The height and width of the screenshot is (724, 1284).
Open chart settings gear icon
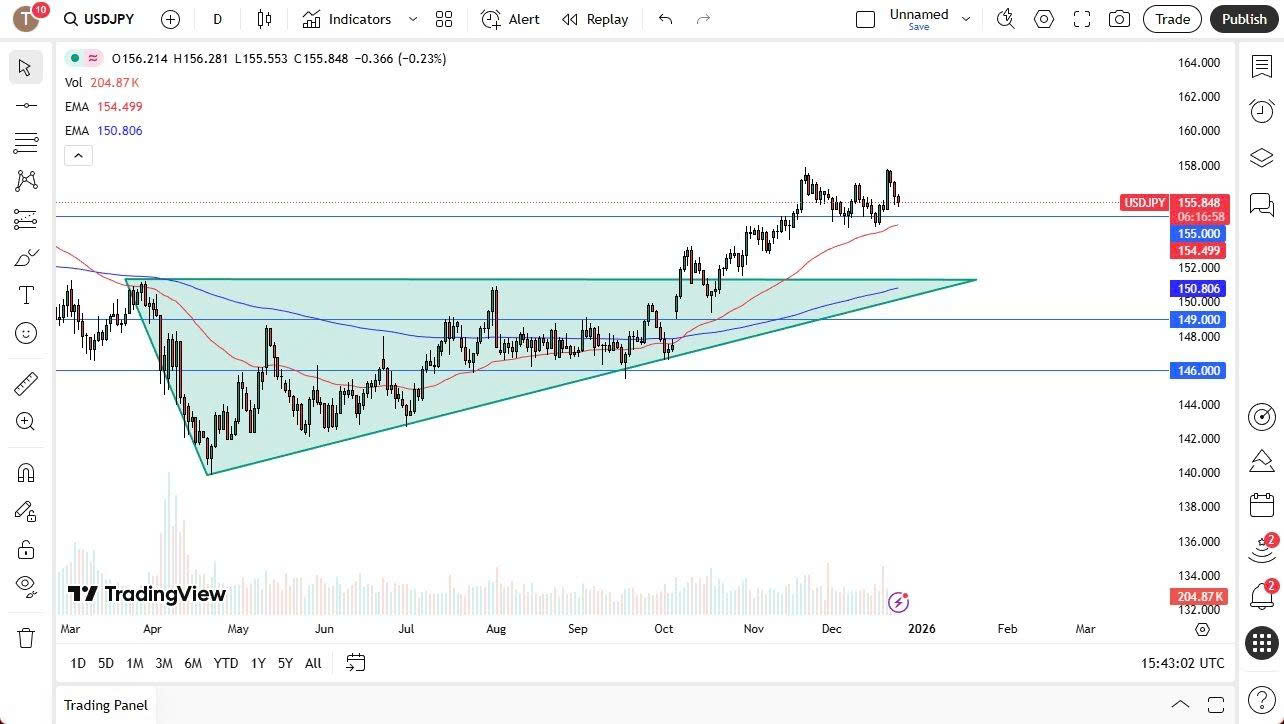tap(1044, 19)
